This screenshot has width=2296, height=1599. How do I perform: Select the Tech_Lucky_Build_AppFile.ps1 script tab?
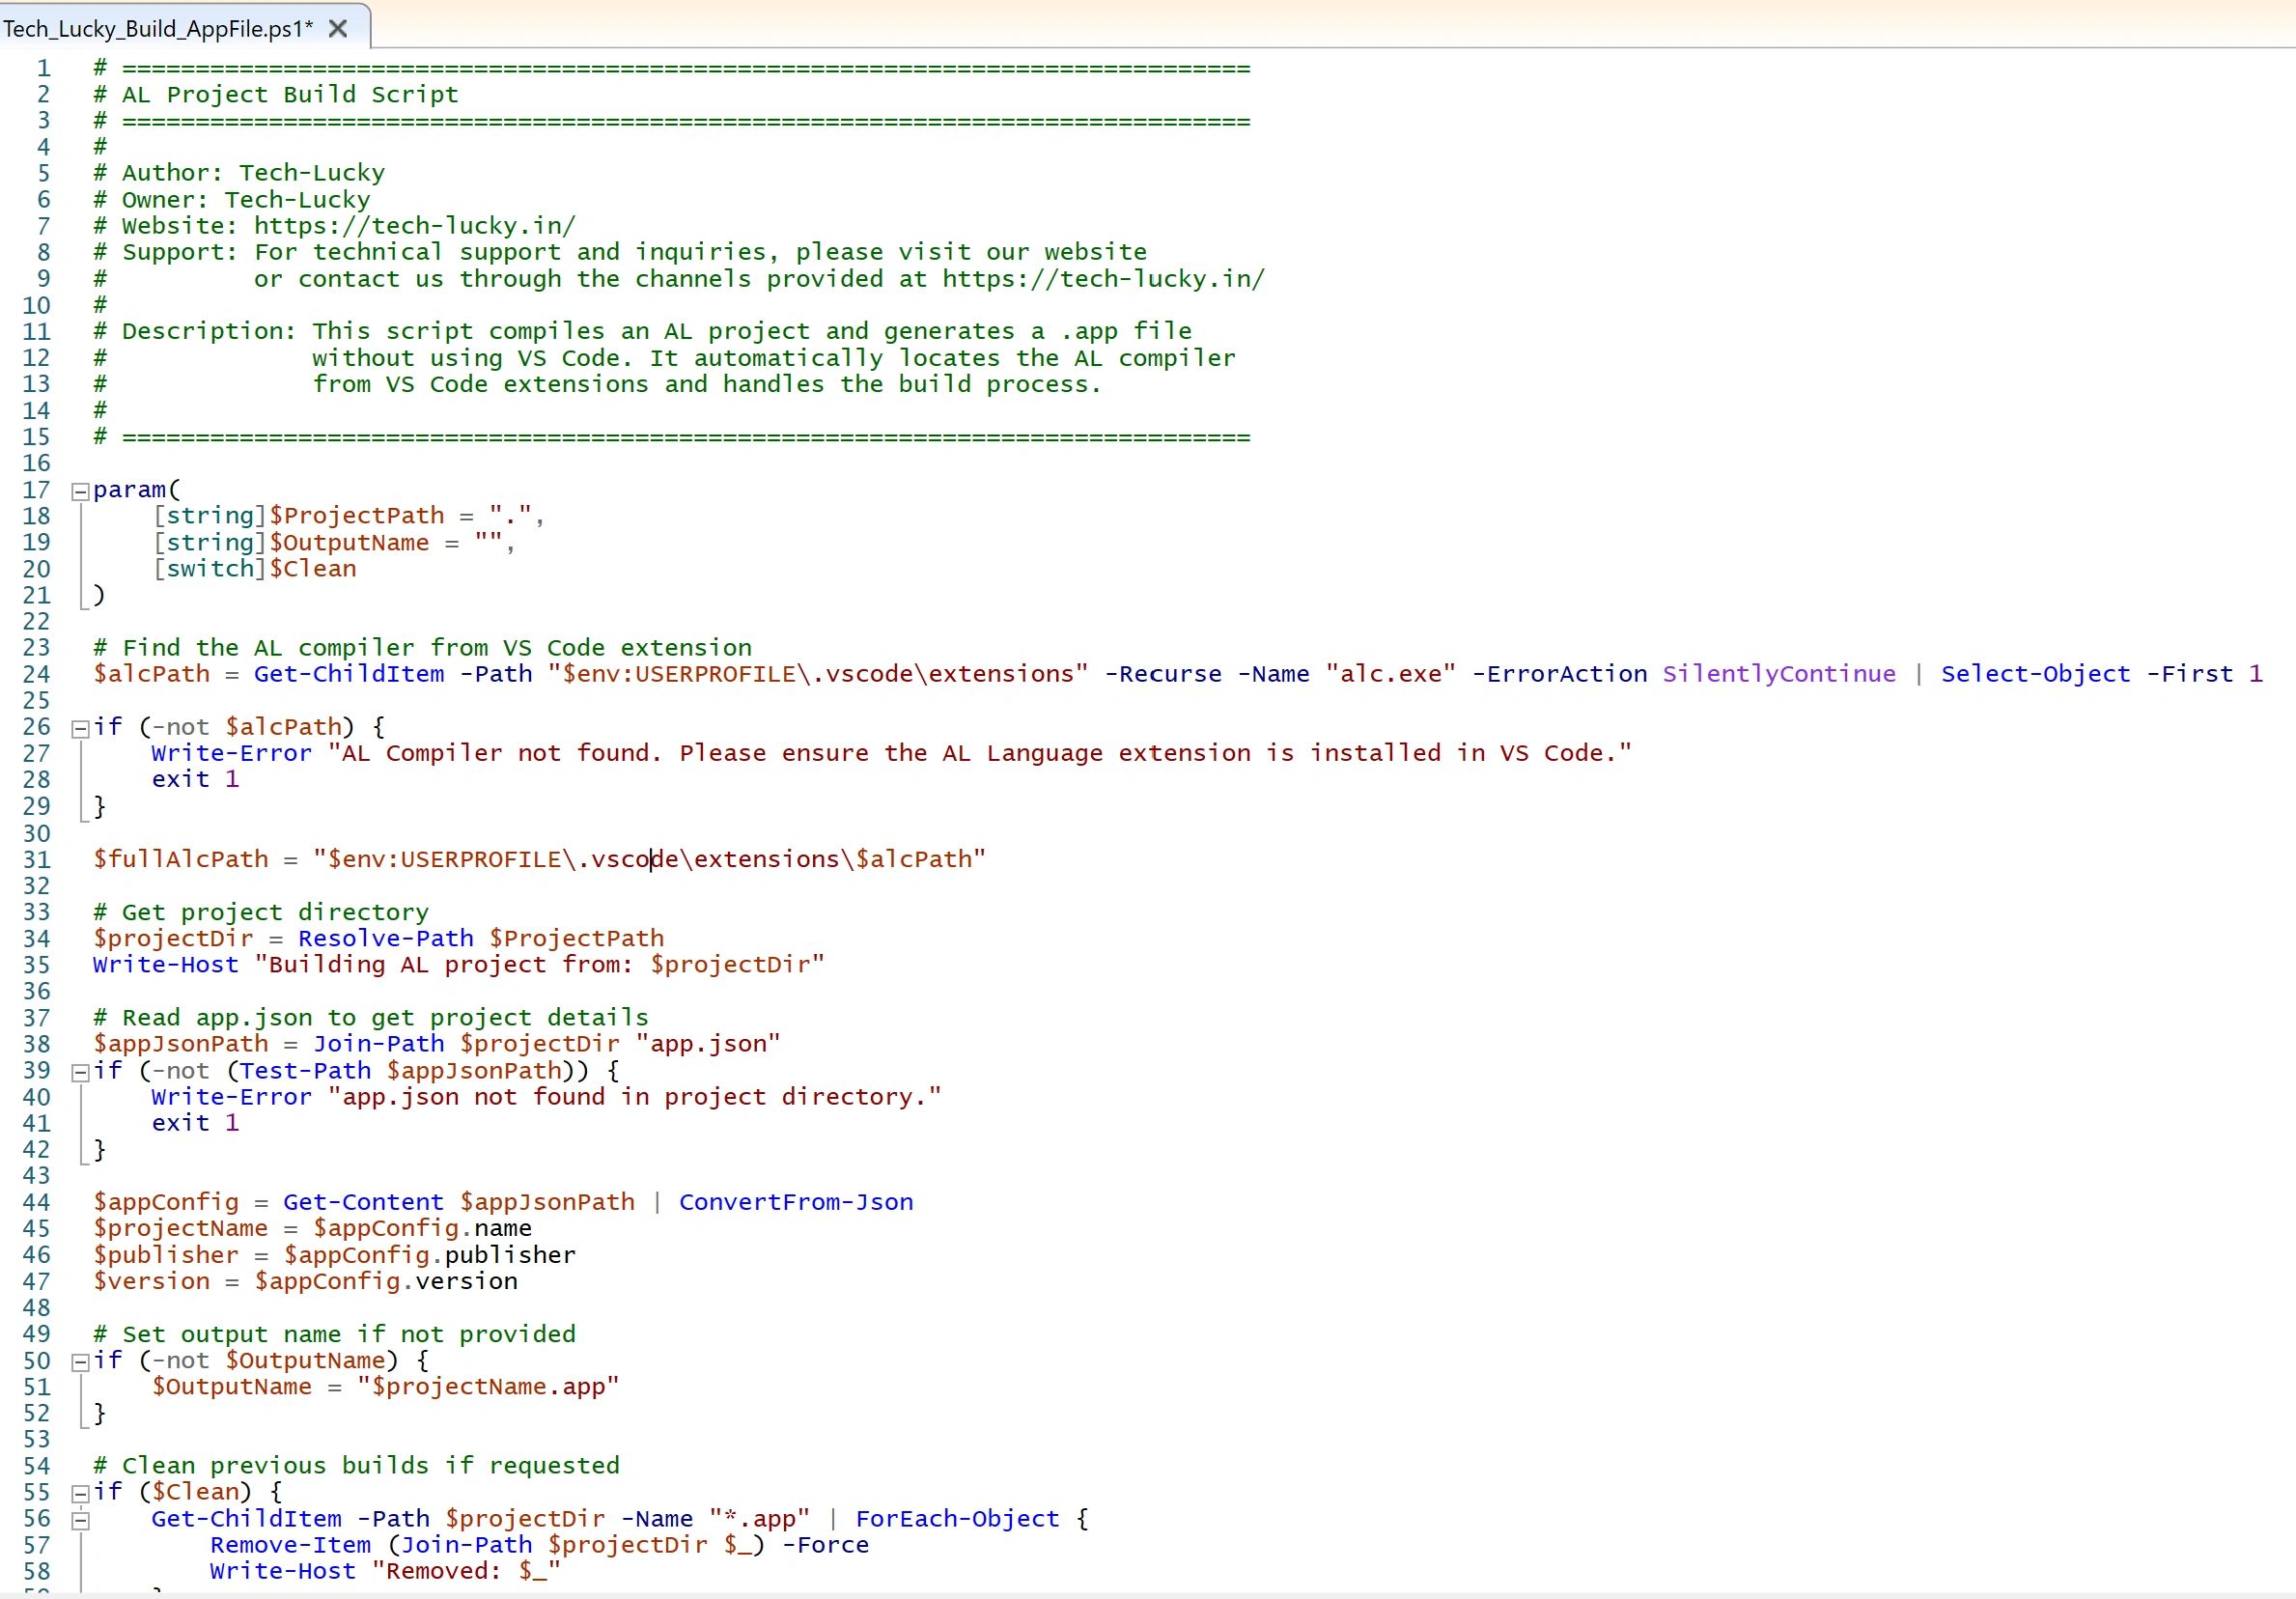click(158, 28)
